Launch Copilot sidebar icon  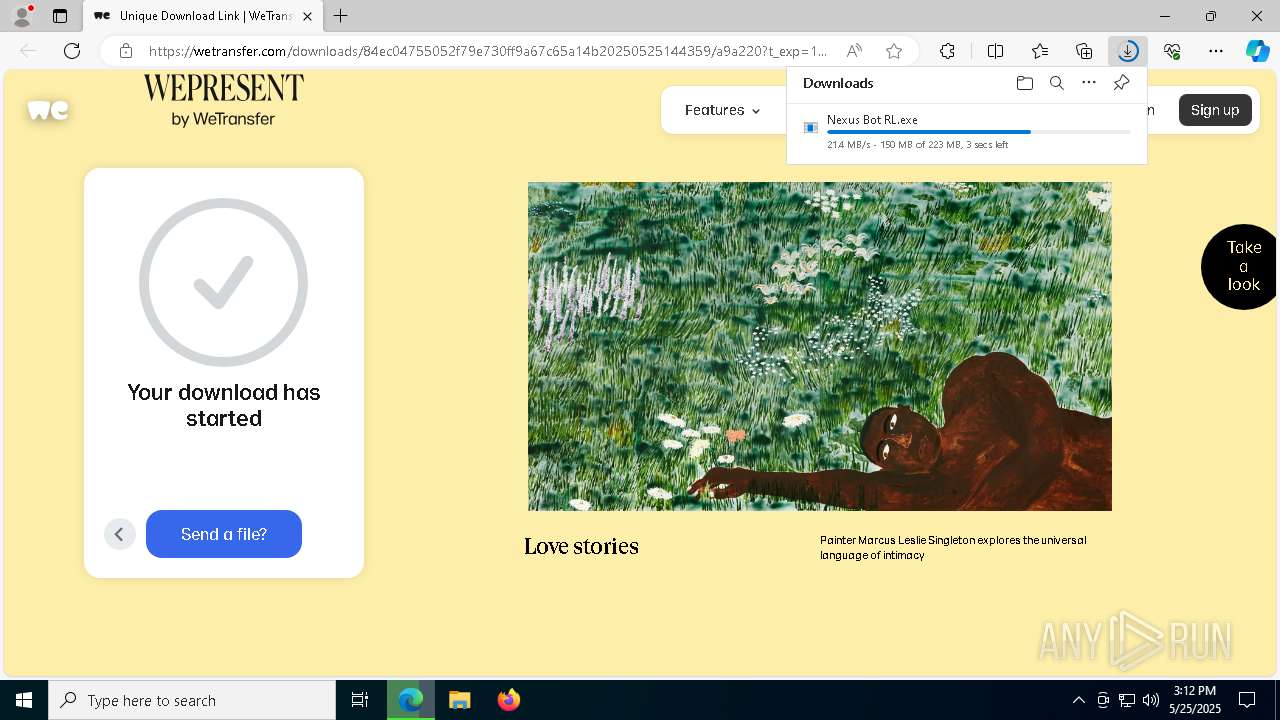pyautogui.click(x=1258, y=51)
